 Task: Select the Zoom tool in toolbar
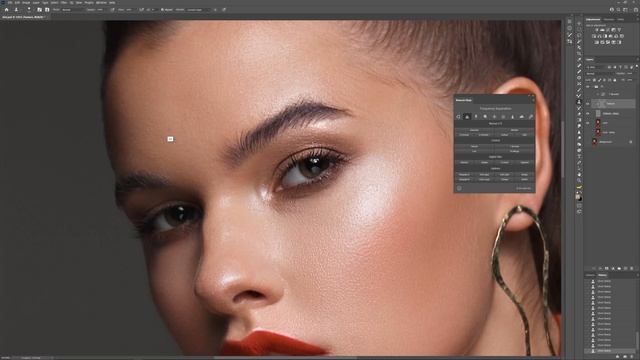pos(579,180)
